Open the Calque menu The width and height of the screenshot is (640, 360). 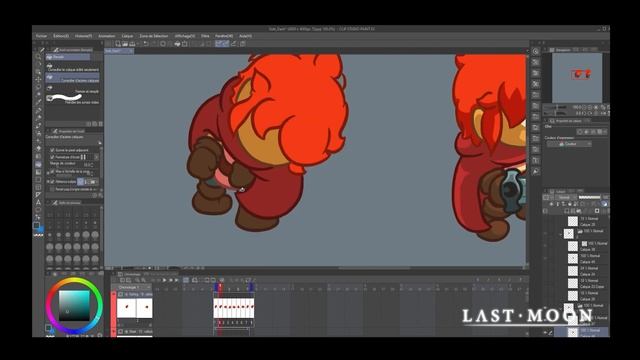click(x=127, y=36)
